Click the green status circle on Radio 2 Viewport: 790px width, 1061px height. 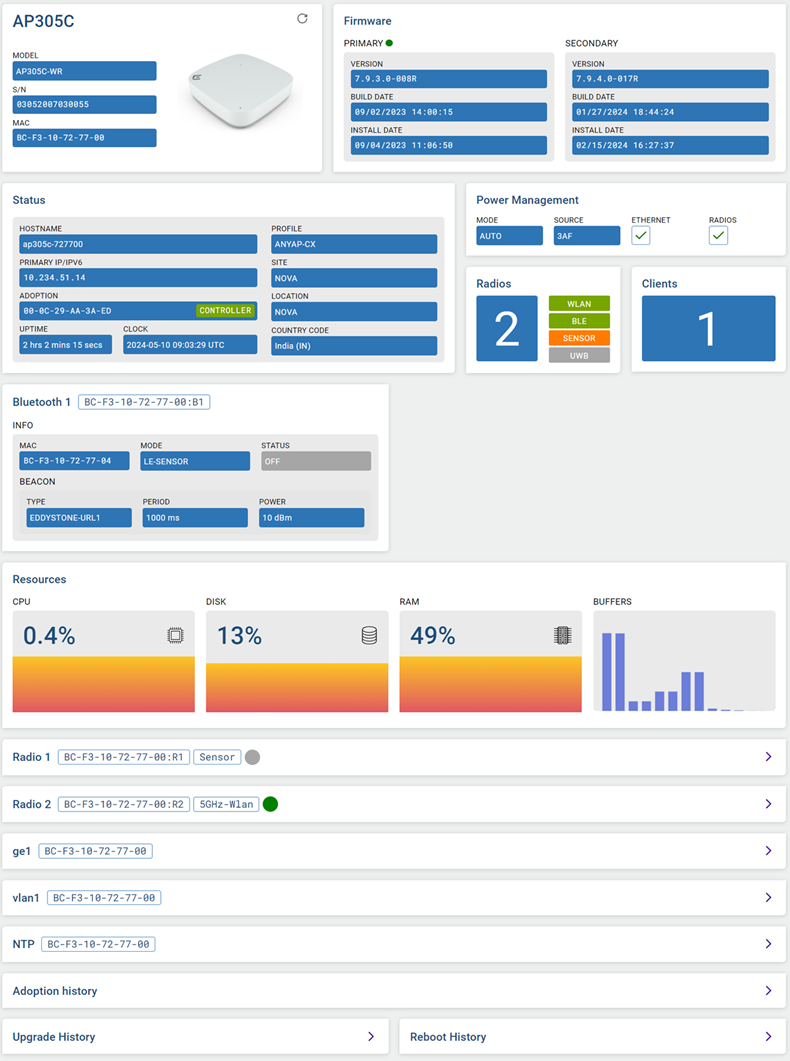point(270,804)
